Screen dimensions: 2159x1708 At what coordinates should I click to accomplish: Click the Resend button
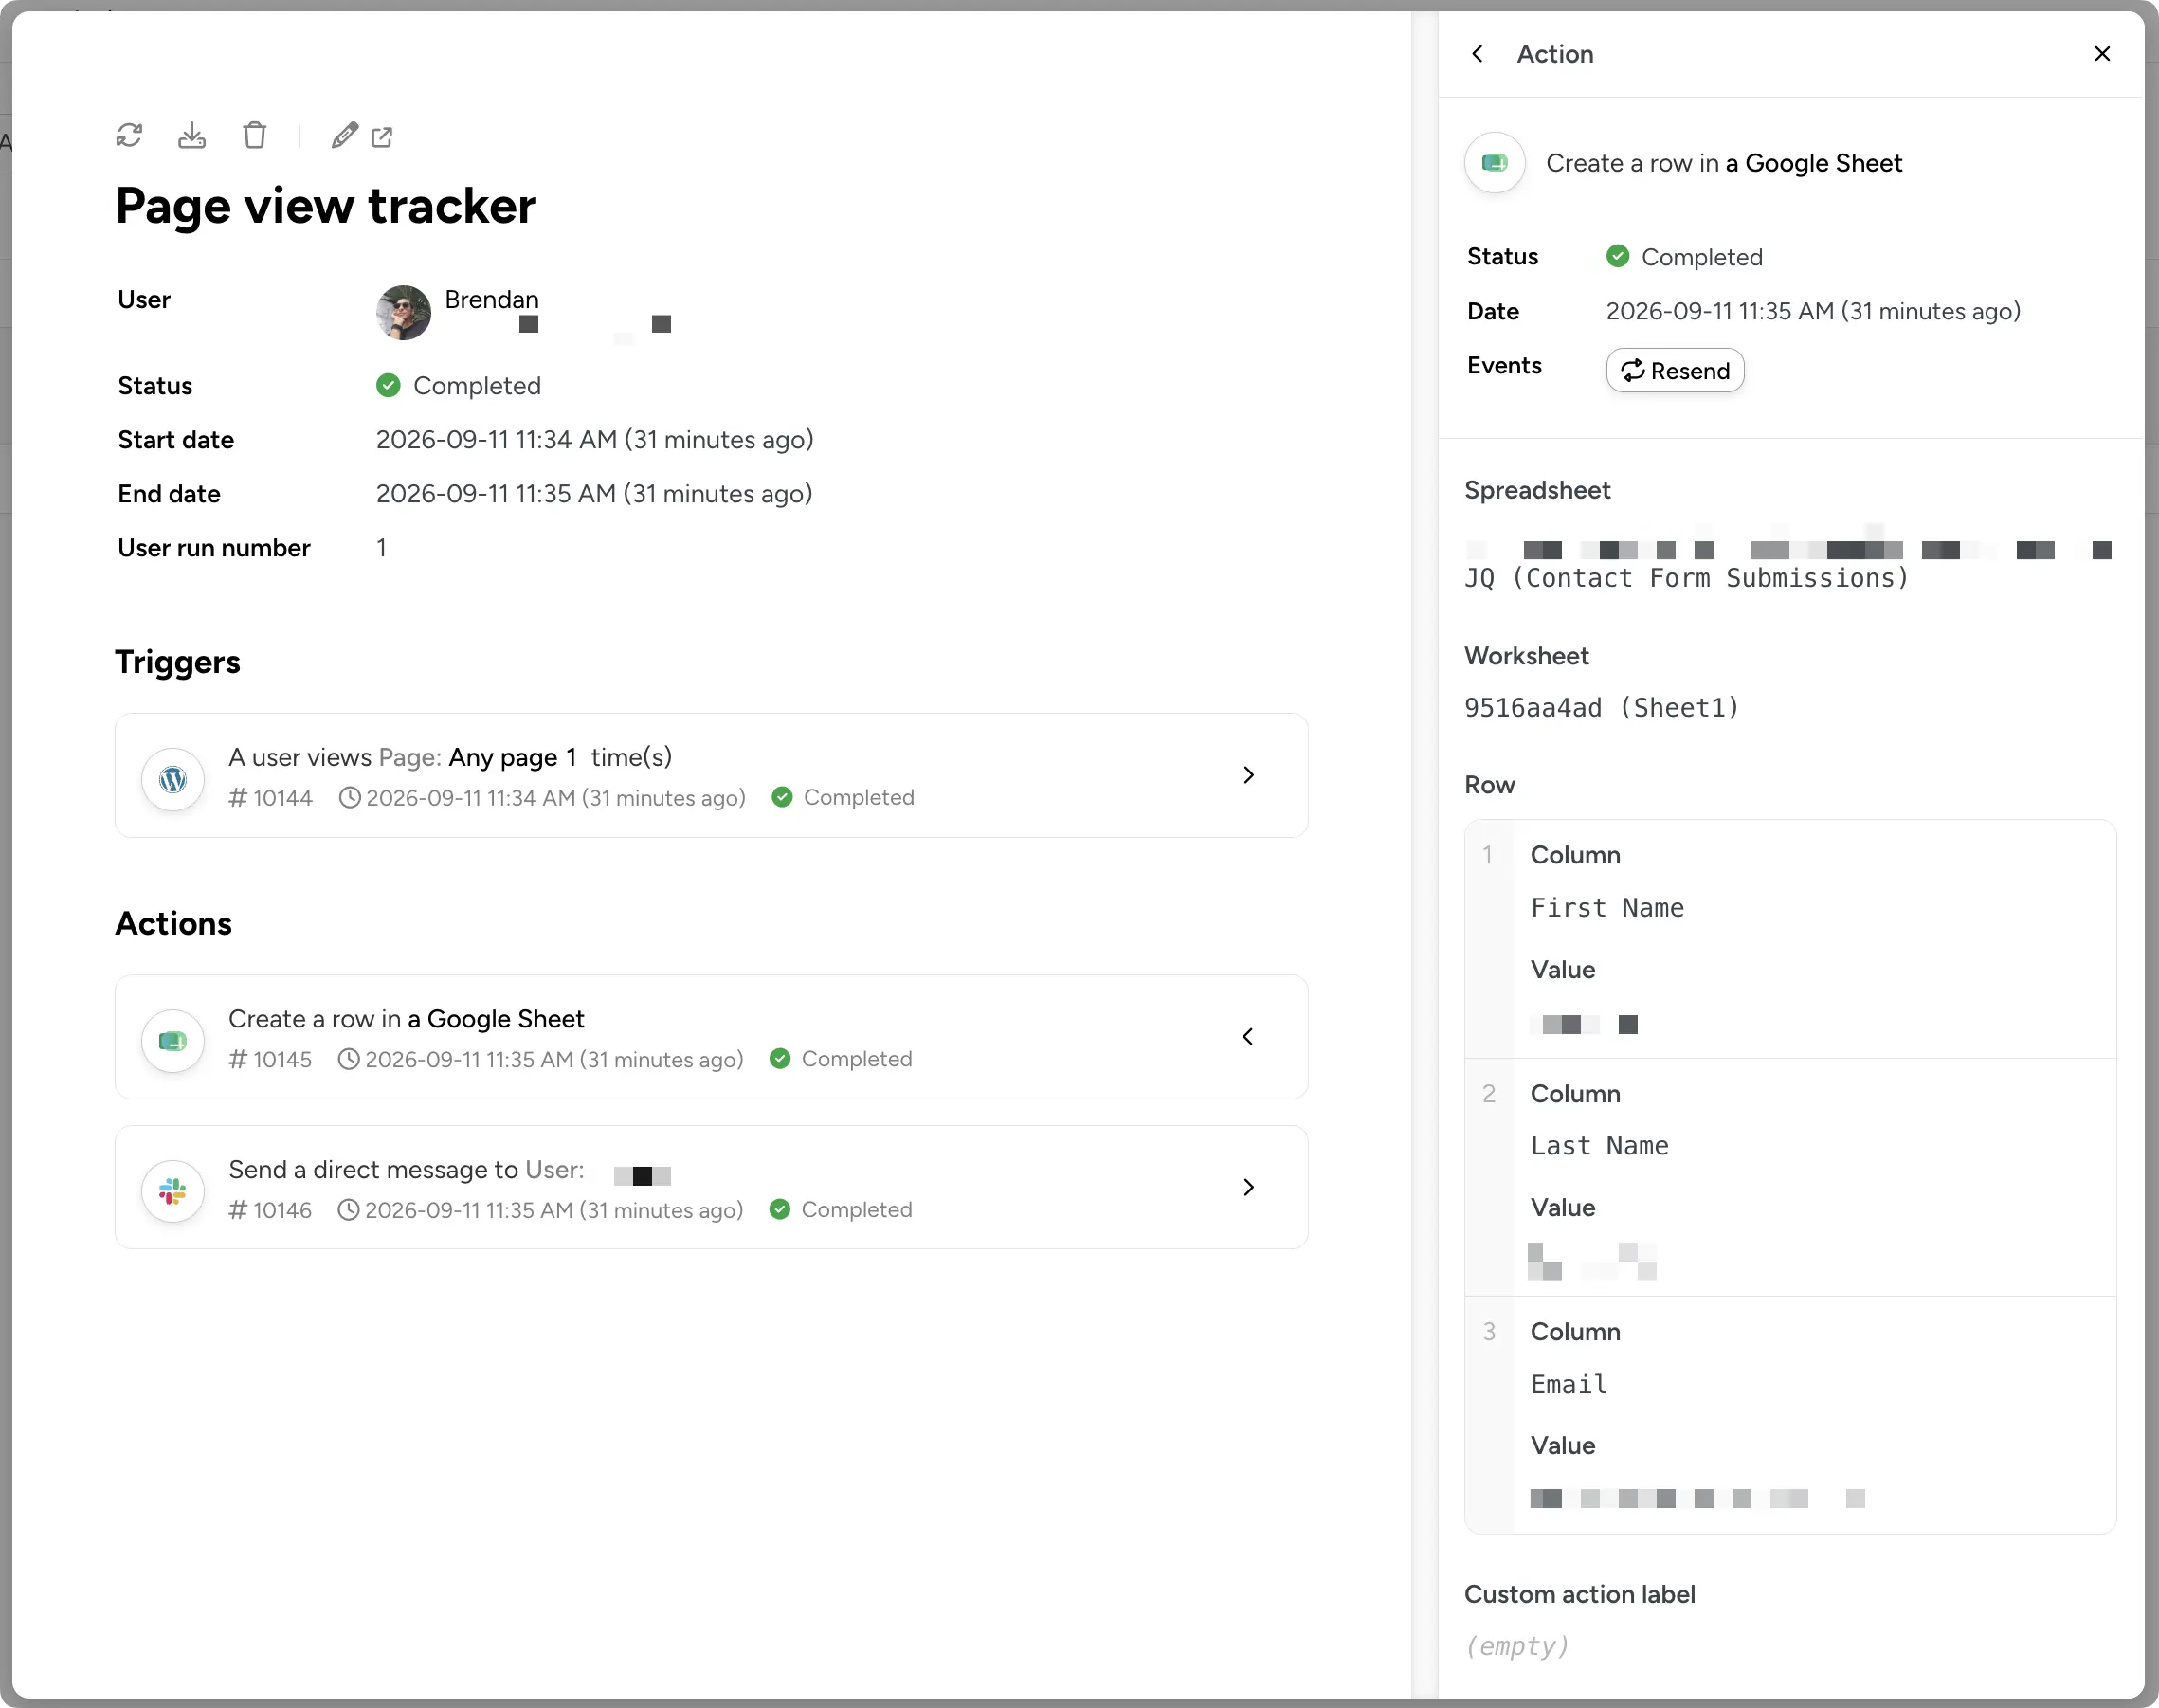click(1675, 370)
